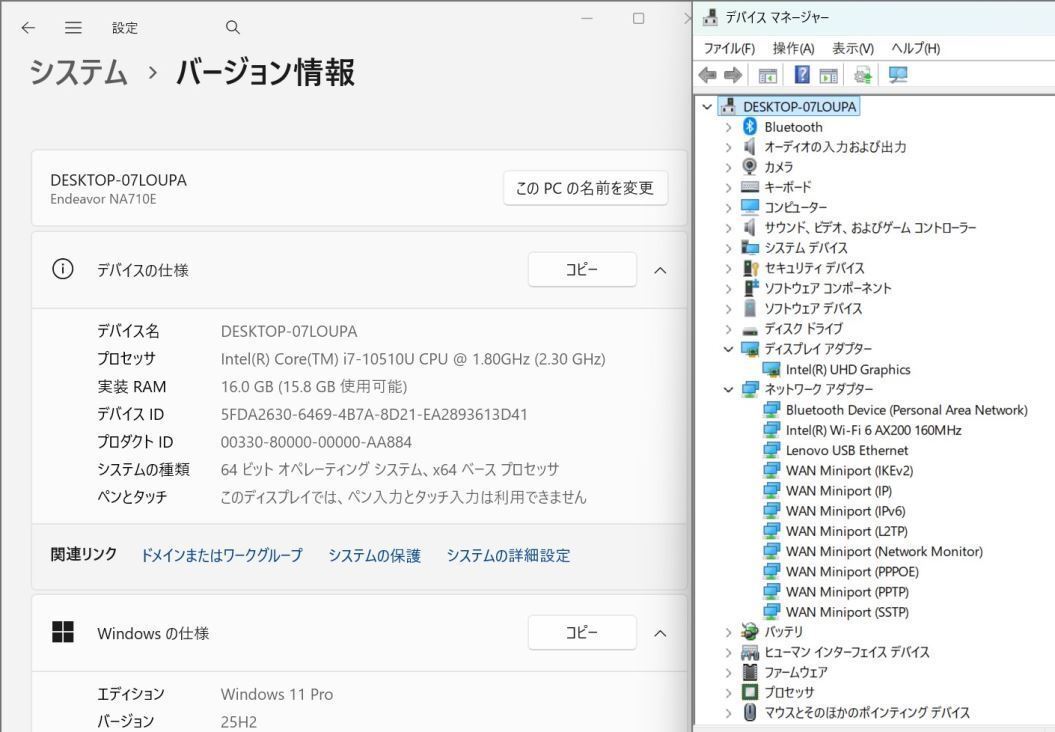Click the Settings search magnifier icon
Image resolution: width=1055 pixels, height=732 pixels.
232,27
